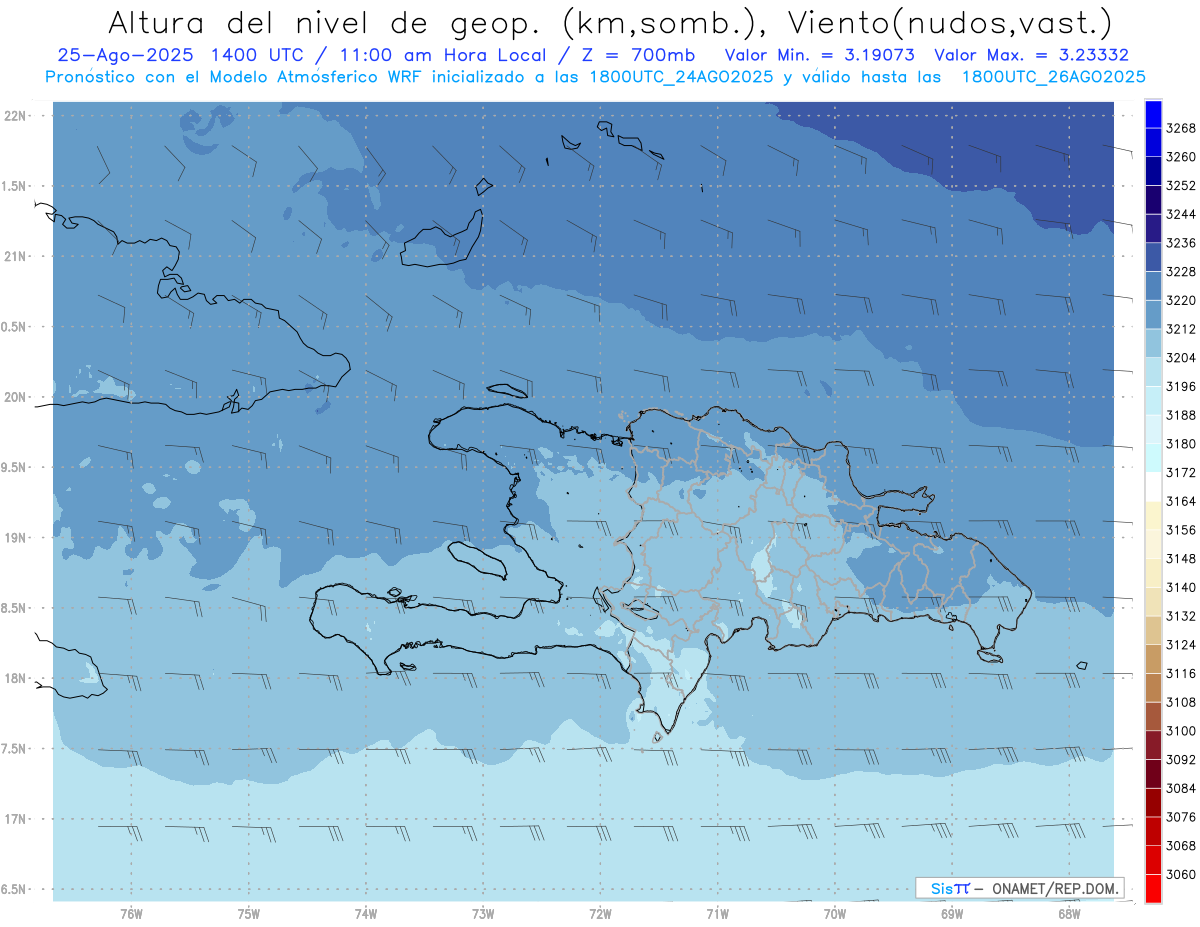The height and width of the screenshot is (927, 1200).
Task: Click the '71W' longitude label
Action: [x=717, y=912]
